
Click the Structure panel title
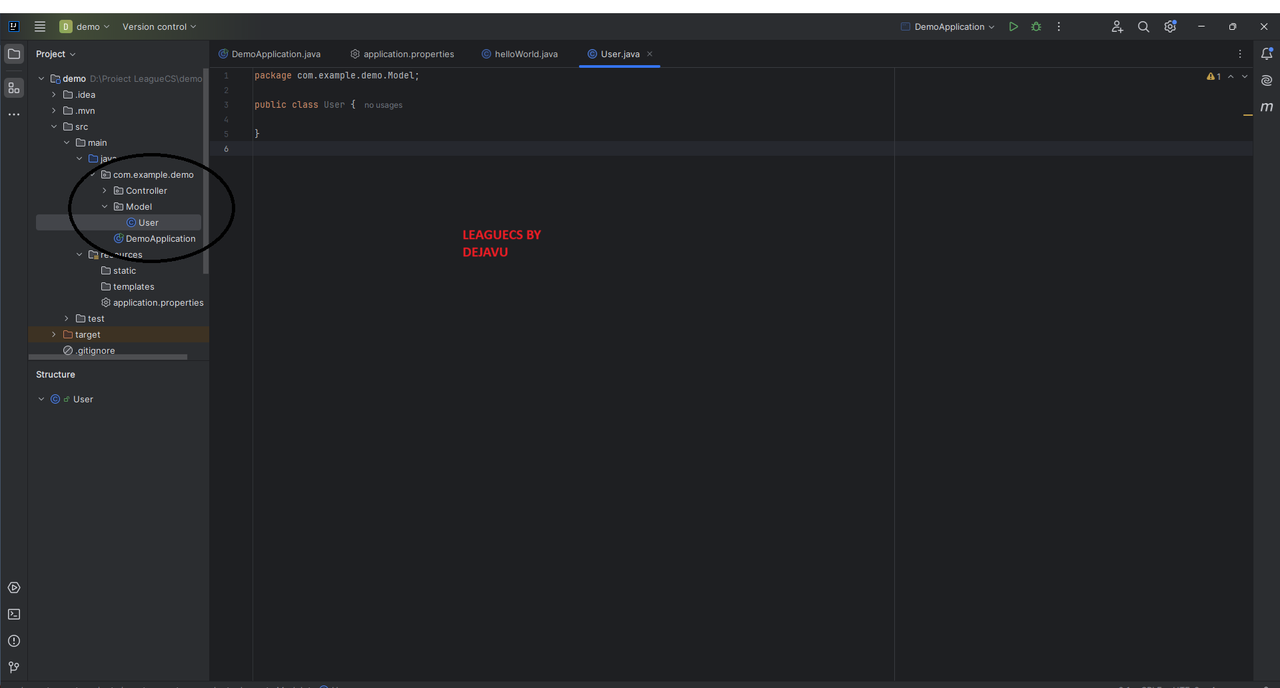pyautogui.click(x=56, y=375)
